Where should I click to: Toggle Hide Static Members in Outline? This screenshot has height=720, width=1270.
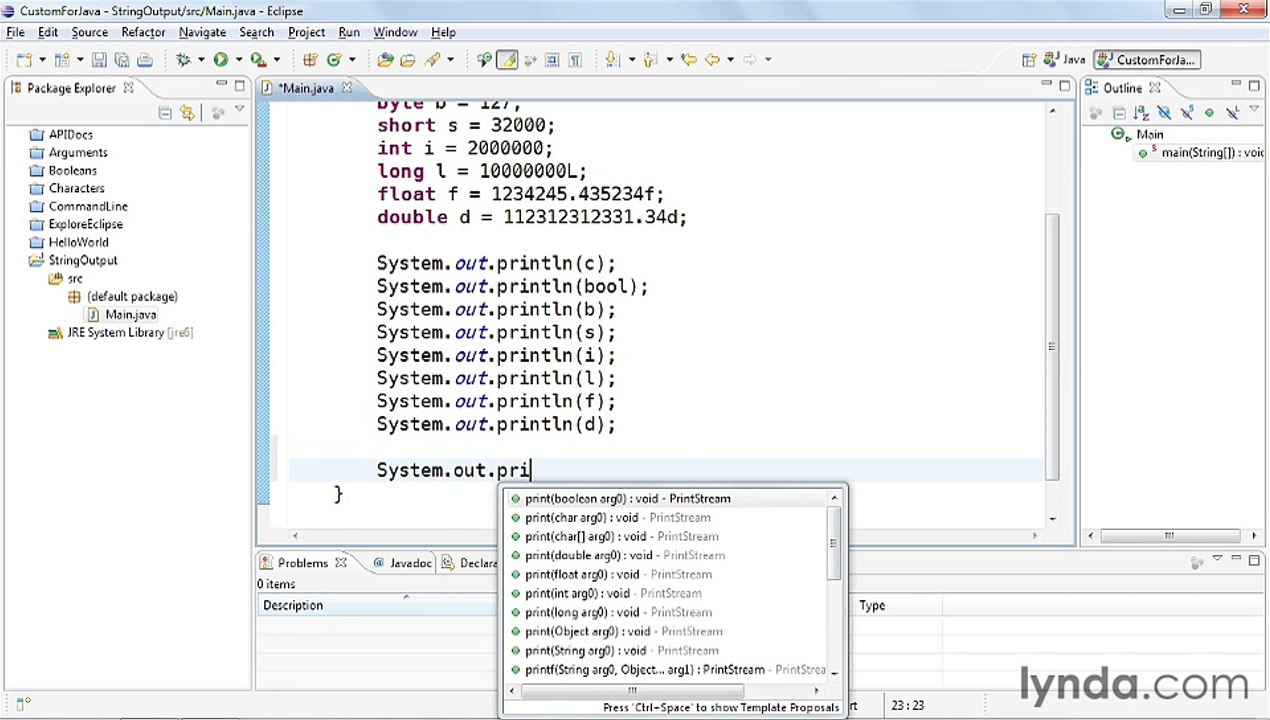point(1187,112)
